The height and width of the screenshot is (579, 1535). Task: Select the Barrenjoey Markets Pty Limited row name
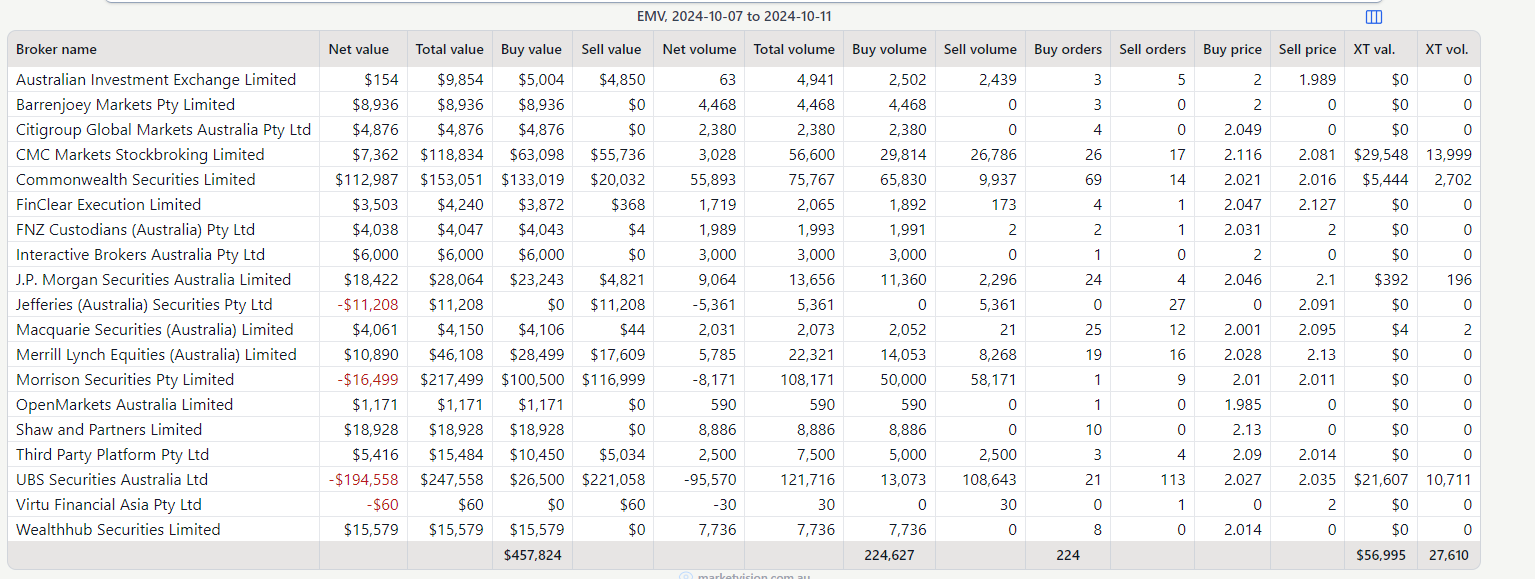pos(125,105)
